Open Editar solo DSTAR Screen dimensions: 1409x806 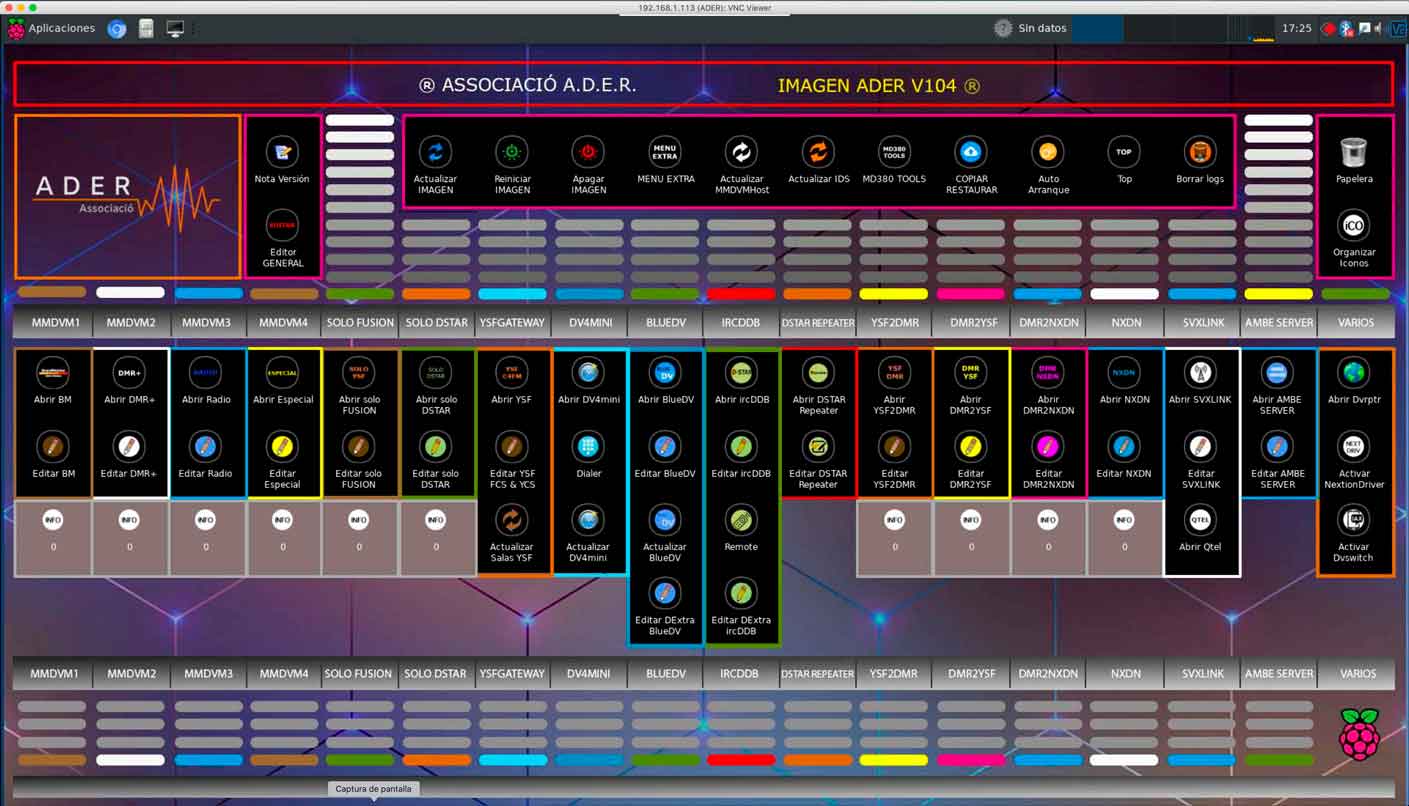pyautogui.click(x=435, y=447)
